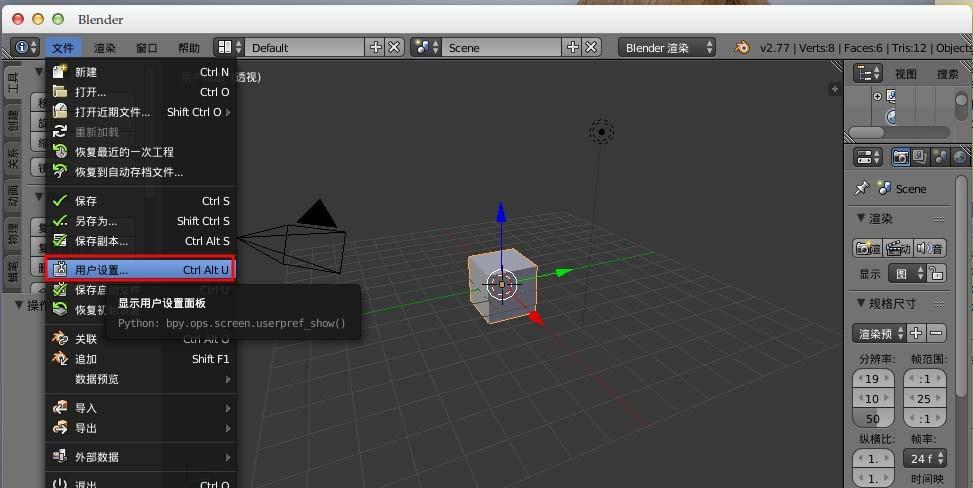973x488 pixels.
Task: Choose 恢复到自动存档文件... entry
Action: [x=141, y=172]
